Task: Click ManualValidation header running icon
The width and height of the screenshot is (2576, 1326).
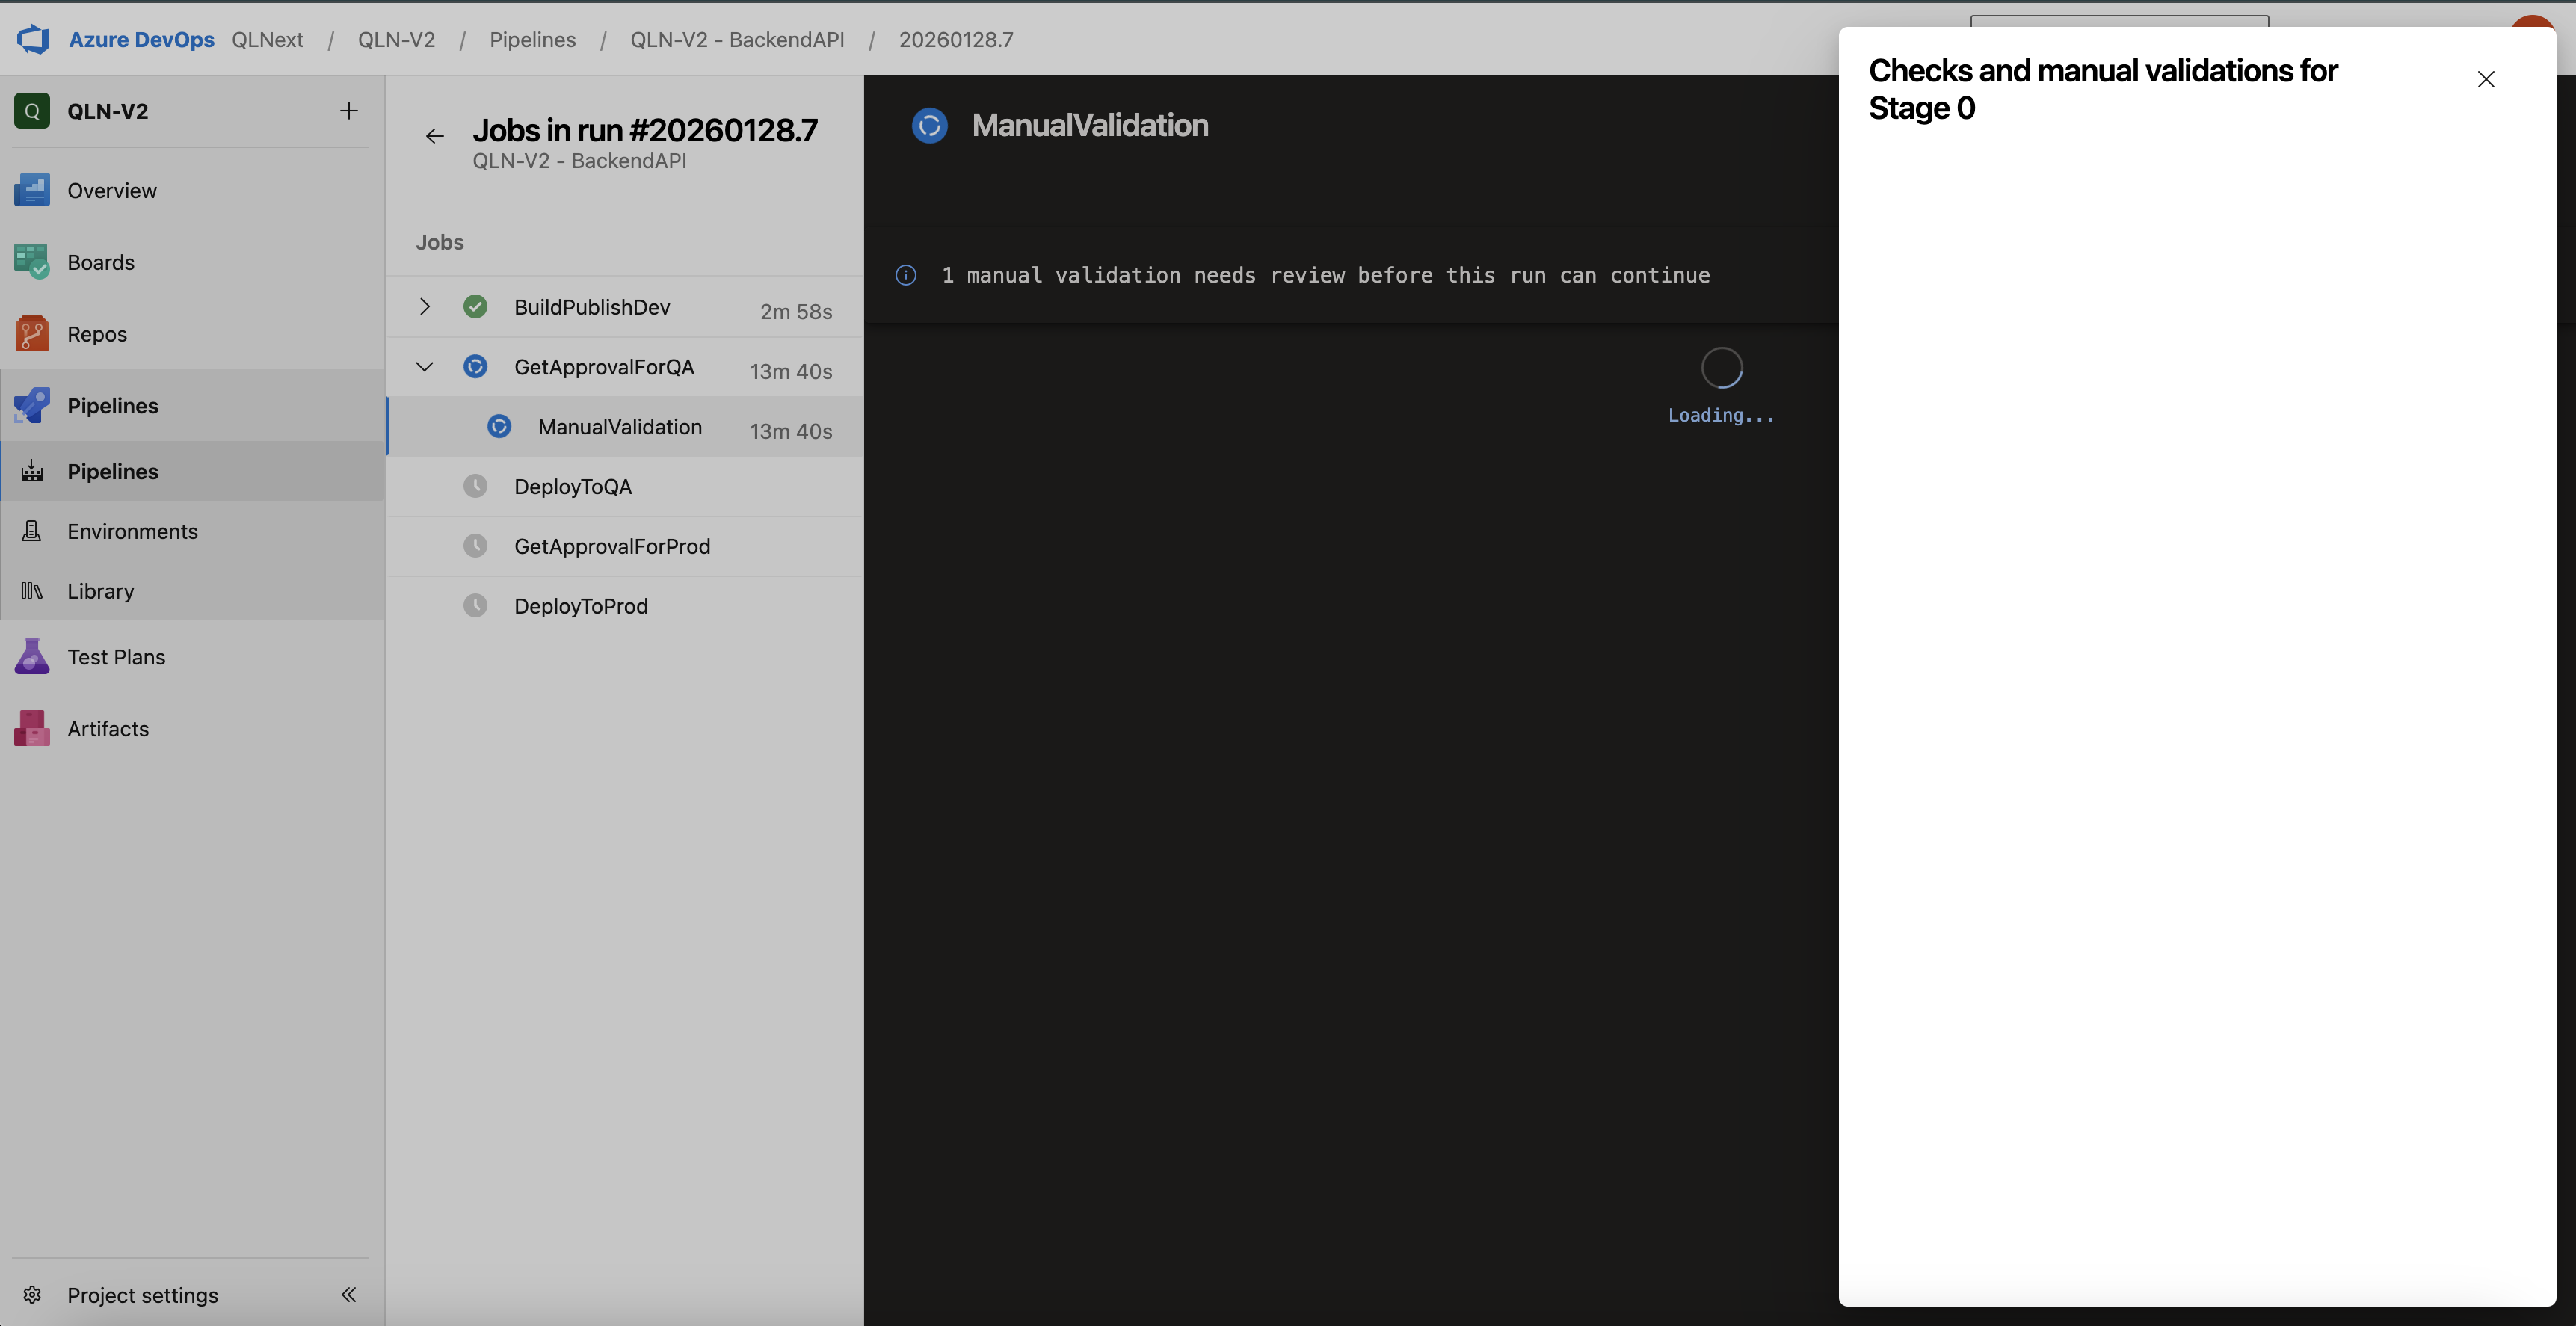Action: click(x=930, y=125)
